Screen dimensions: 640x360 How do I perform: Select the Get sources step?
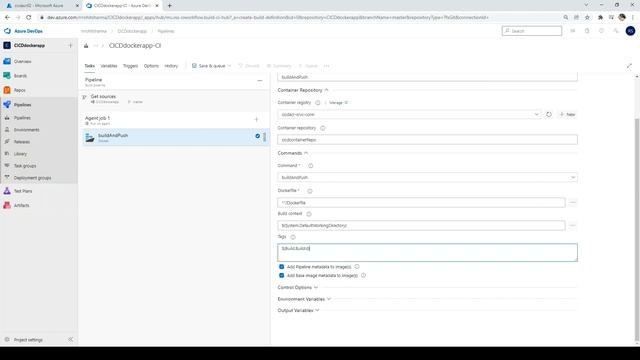[x=176, y=99]
